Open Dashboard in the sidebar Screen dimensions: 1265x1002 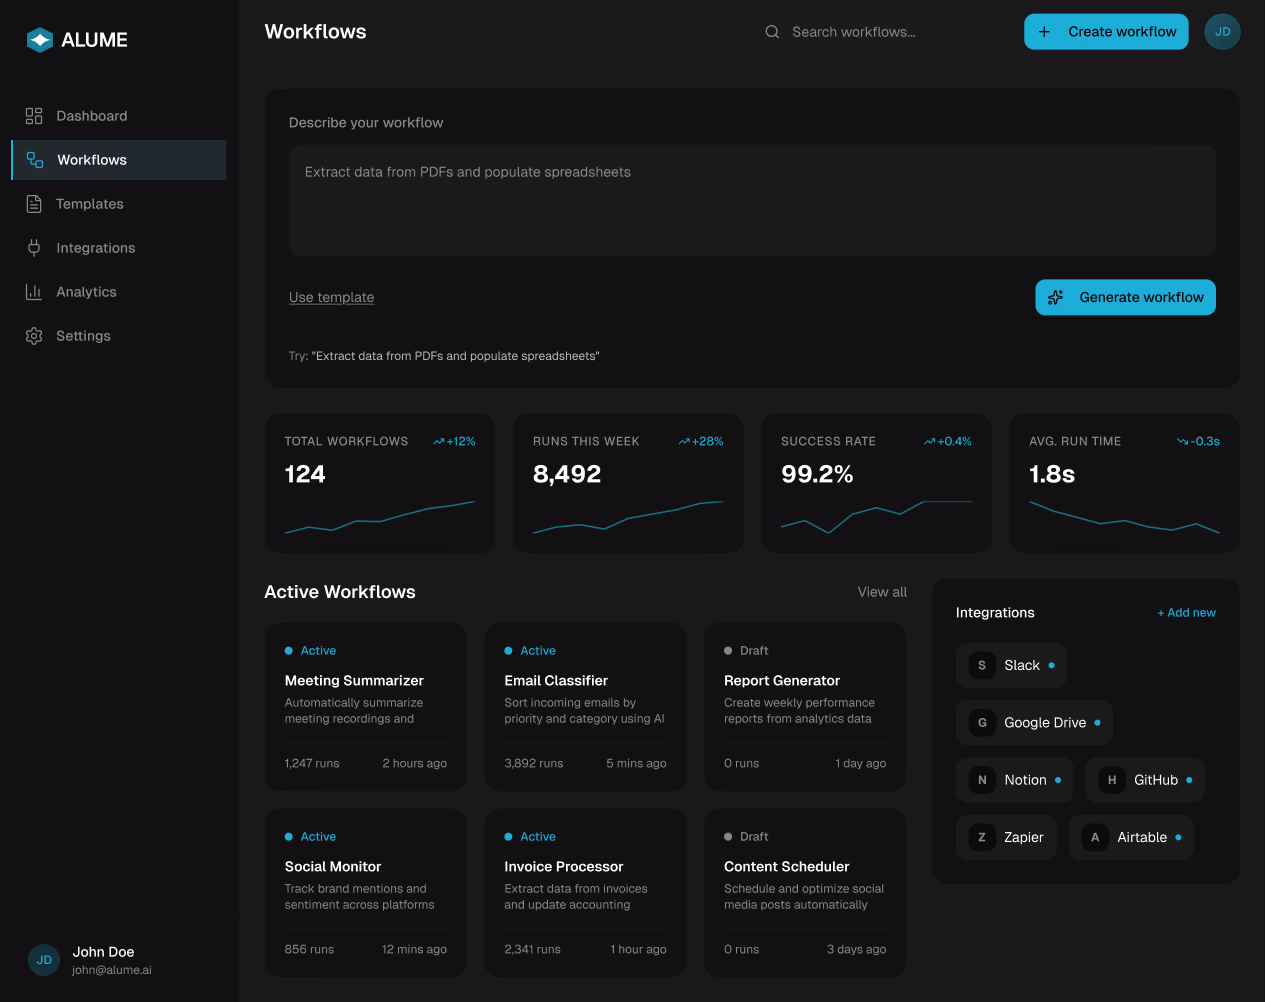click(119, 116)
